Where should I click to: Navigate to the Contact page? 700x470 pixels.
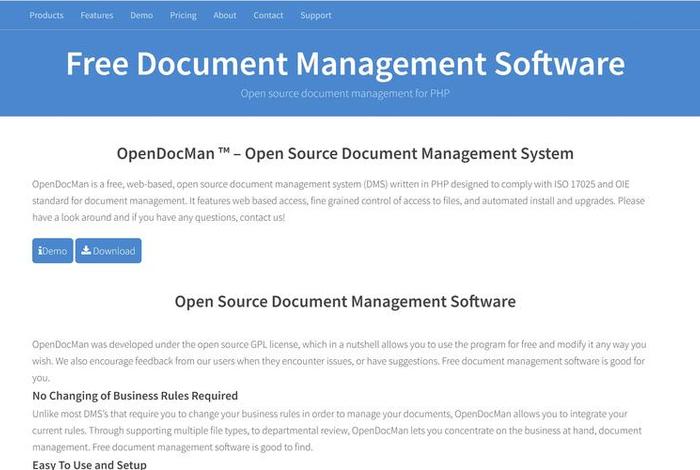pyautogui.click(x=268, y=15)
